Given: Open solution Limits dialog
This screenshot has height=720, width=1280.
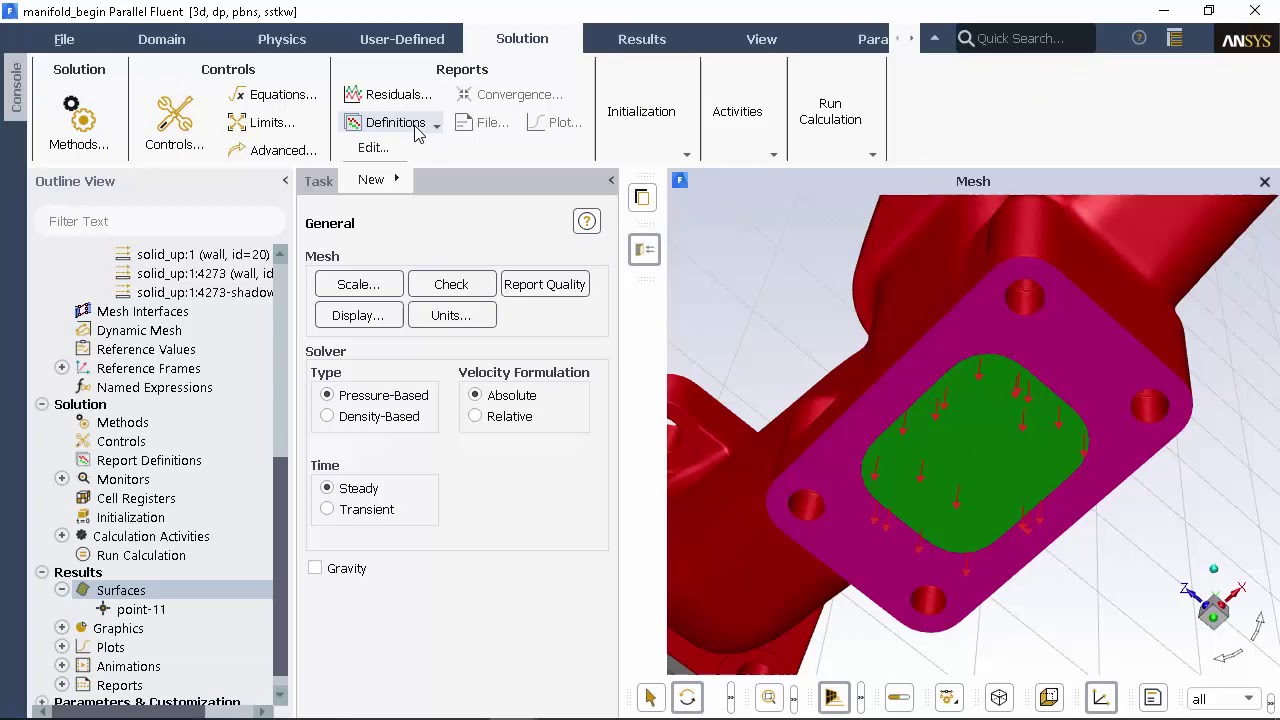Looking at the screenshot, I should click(x=261, y=122).
